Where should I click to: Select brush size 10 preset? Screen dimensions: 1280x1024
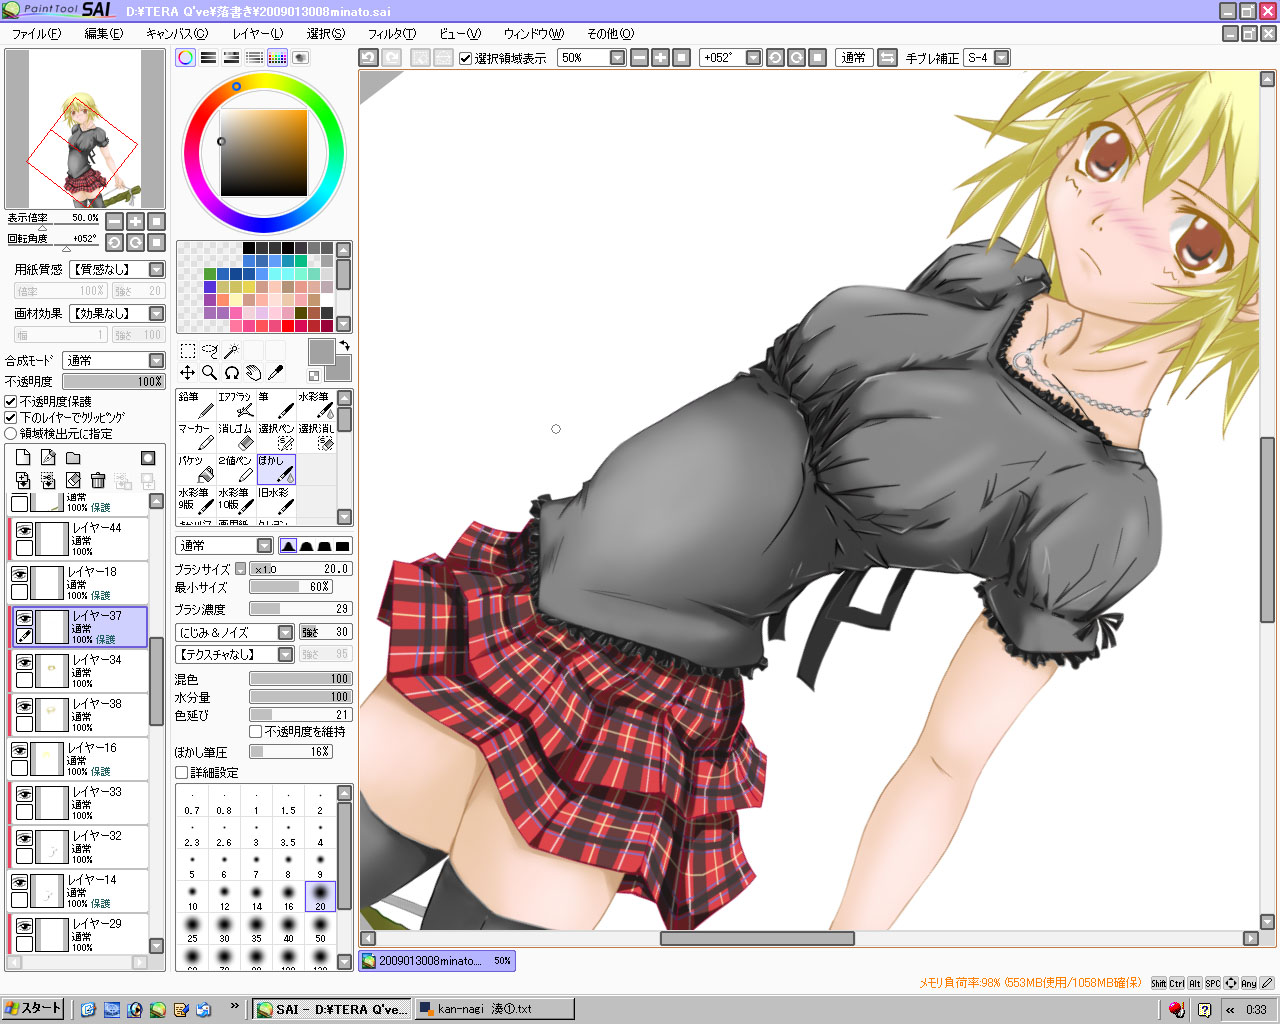(192, 896)
